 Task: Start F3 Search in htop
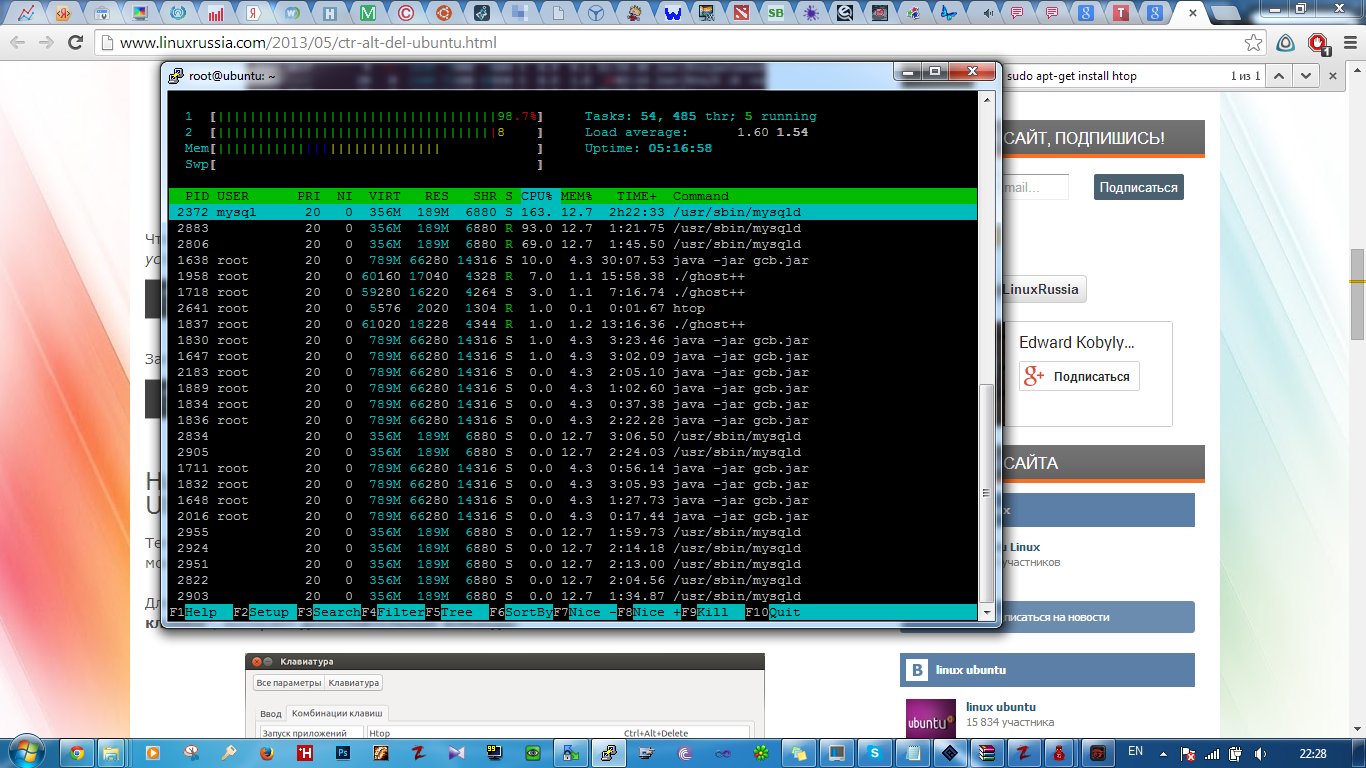329,612
